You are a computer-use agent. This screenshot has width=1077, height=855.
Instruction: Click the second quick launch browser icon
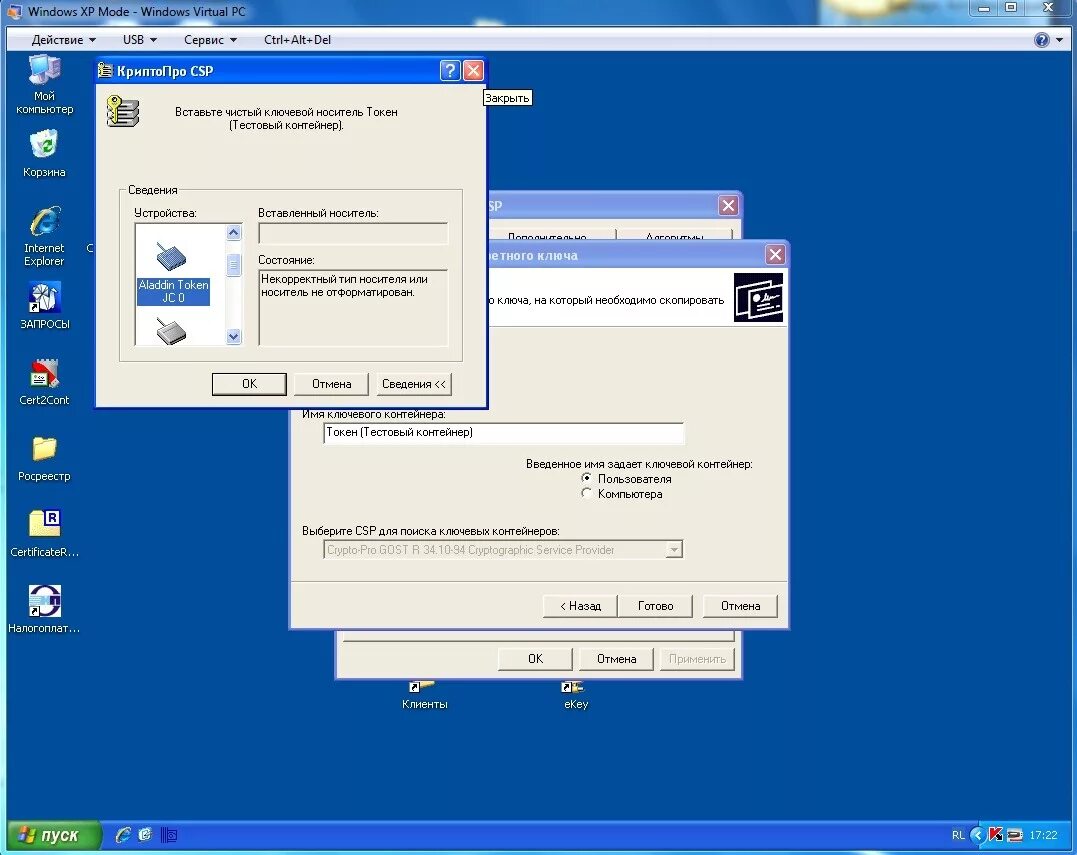click(145, 834)
